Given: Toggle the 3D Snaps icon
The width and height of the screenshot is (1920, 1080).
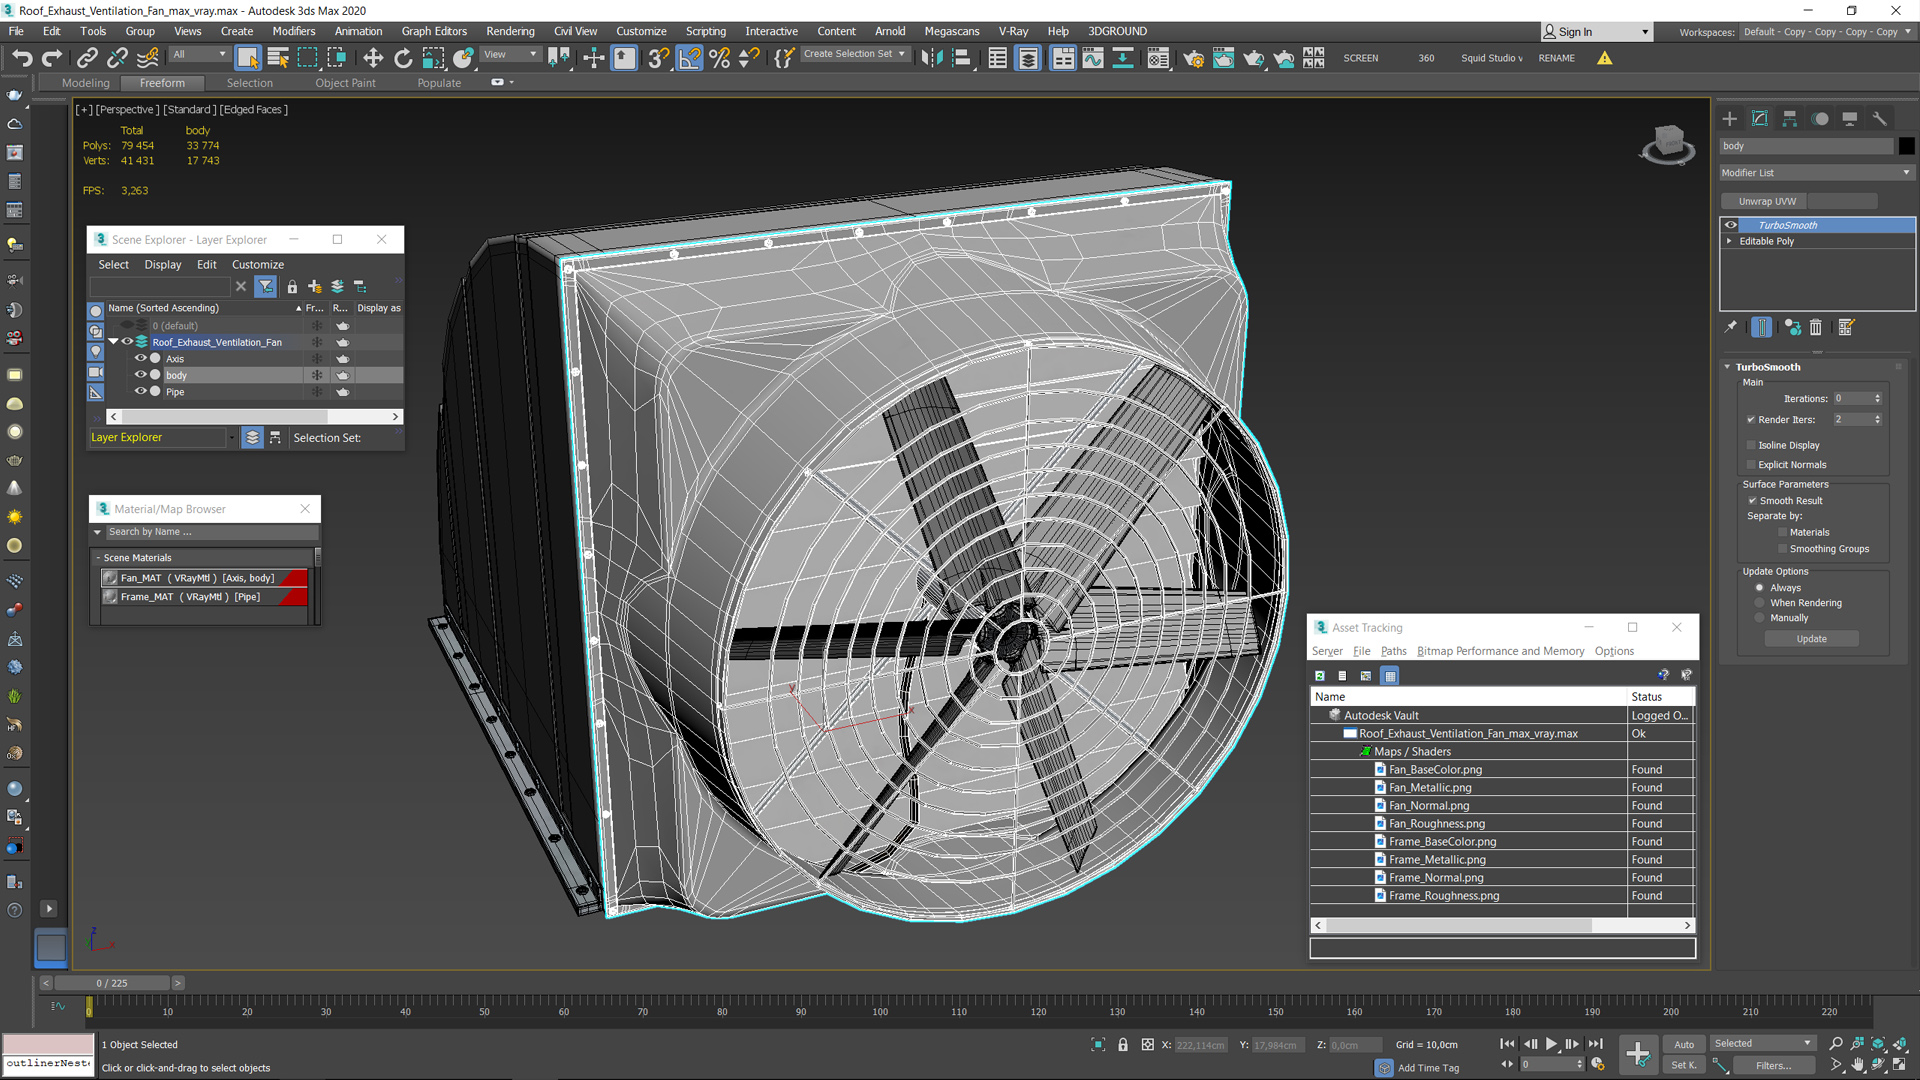Looking at the screenshot, I should [x=658, y=58].
